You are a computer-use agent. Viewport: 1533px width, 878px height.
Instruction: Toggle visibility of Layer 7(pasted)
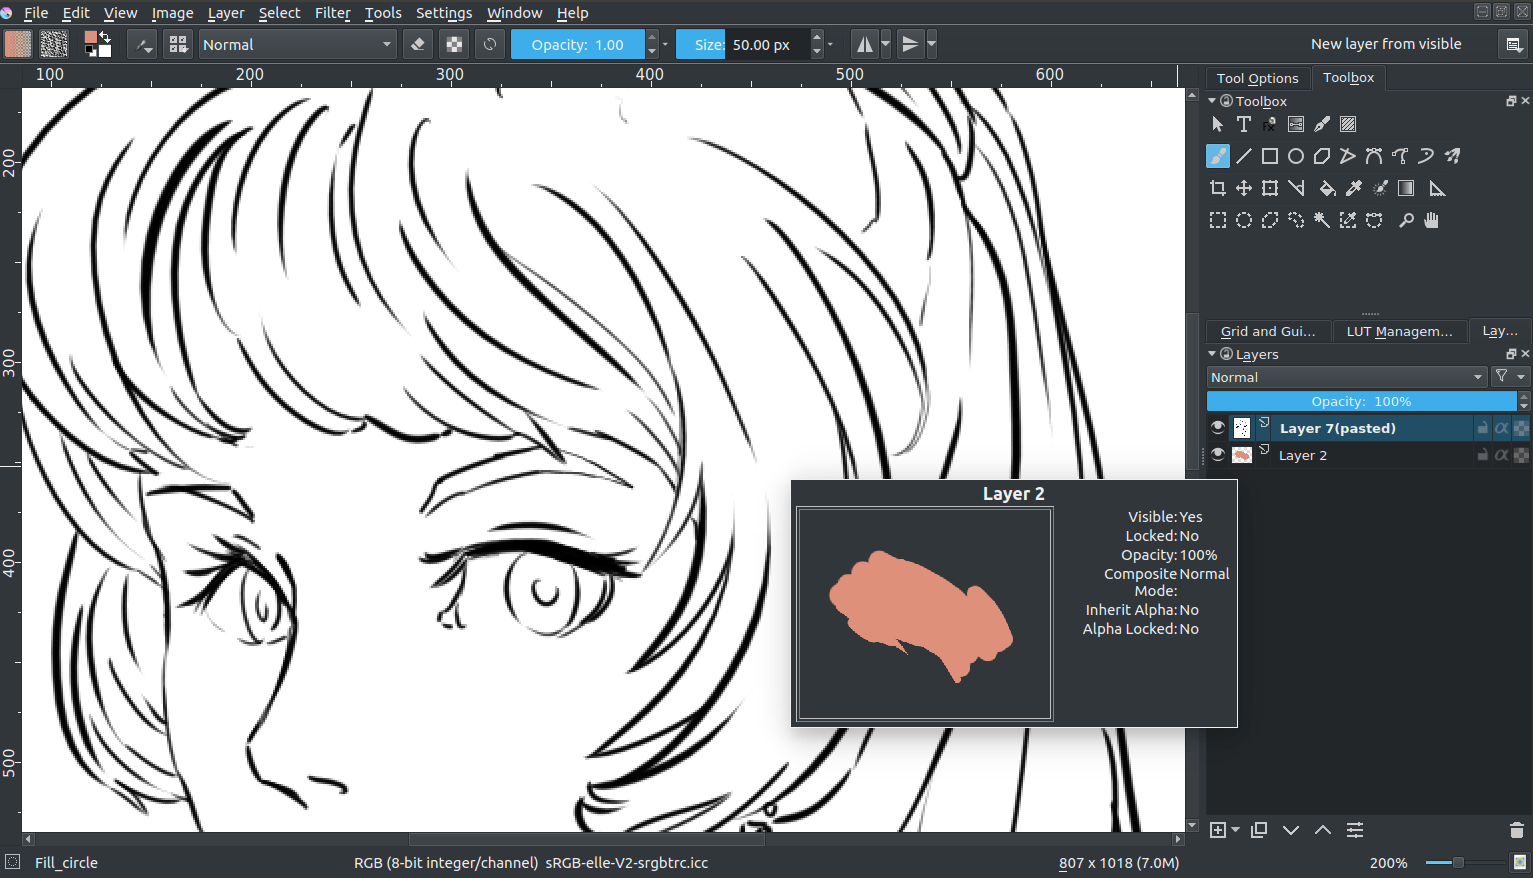click(1217, 427)
